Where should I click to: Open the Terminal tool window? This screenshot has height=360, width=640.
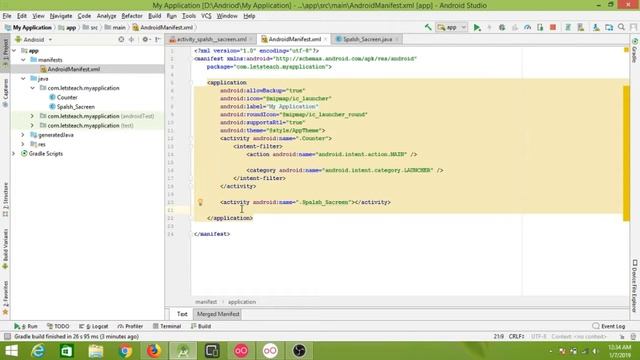click(167, 326)
